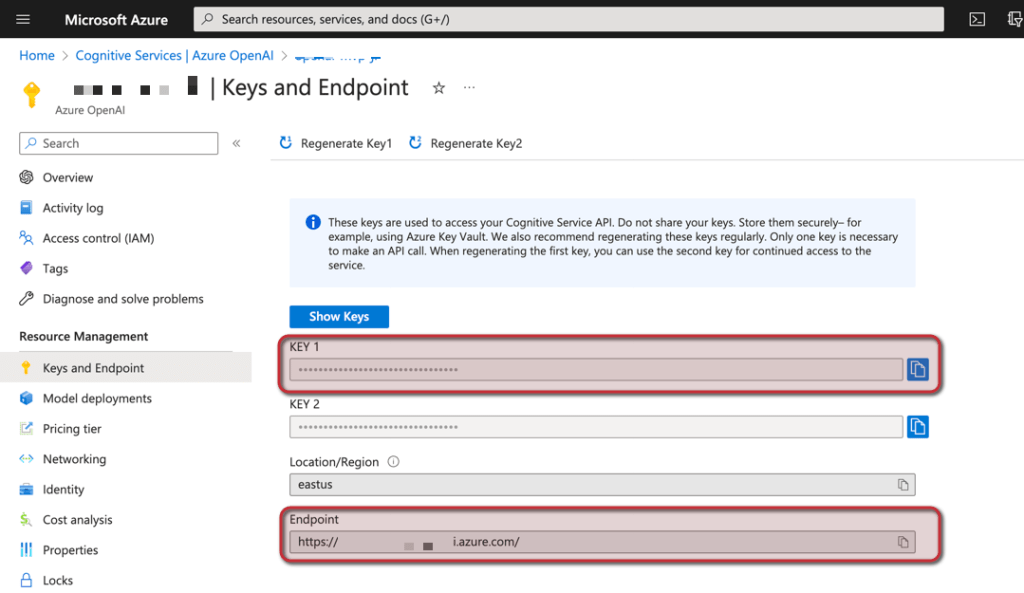1024x593 pixels.
Task: Open Cloud Shell from top bar
Action: [977, 19]
